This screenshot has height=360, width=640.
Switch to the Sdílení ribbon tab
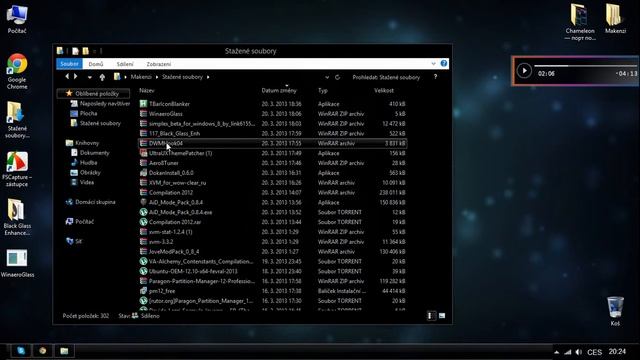point(125,64)
